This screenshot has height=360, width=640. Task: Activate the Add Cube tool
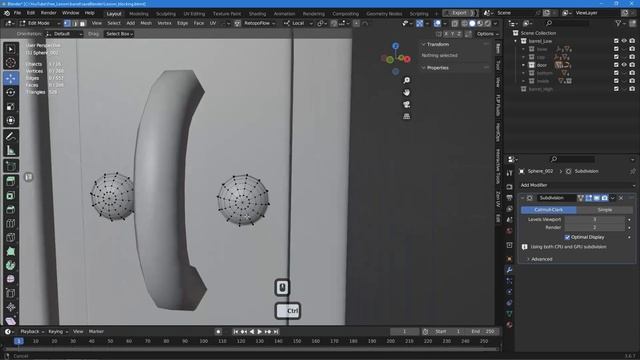coord(11,166)
